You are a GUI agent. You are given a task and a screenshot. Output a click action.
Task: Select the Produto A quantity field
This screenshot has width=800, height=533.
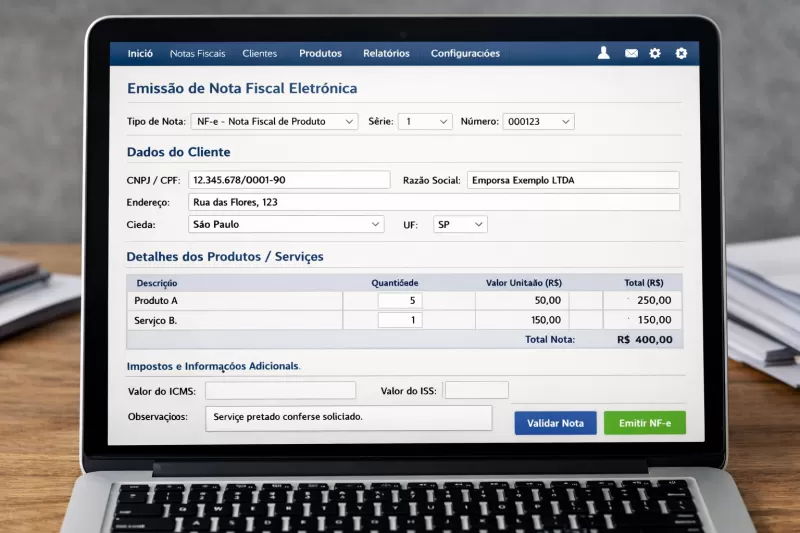point(400,300)
